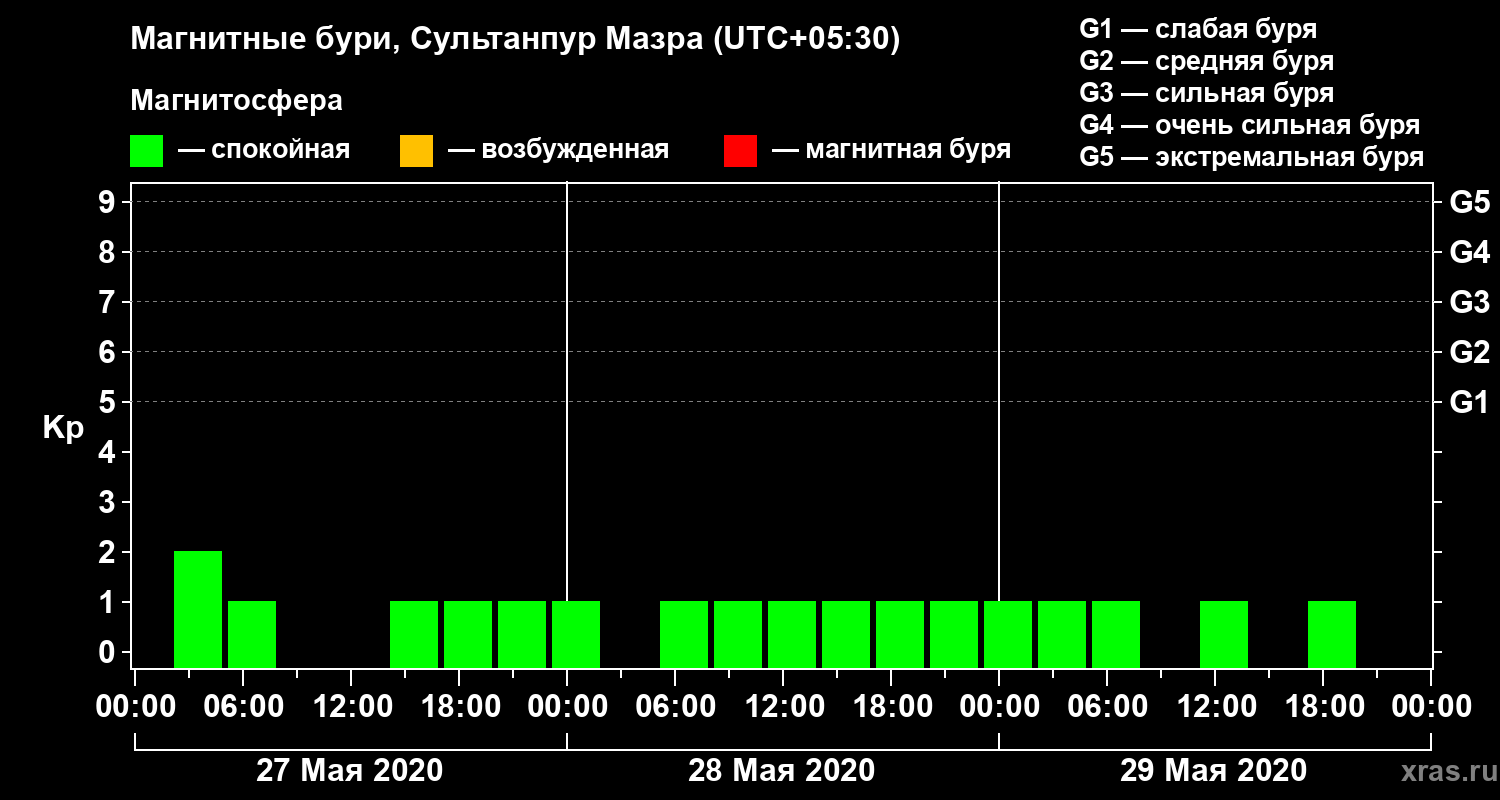The image size is (1500, 800).
Task: Click the G1 right axis label
Action: [x=1470, y=402]
